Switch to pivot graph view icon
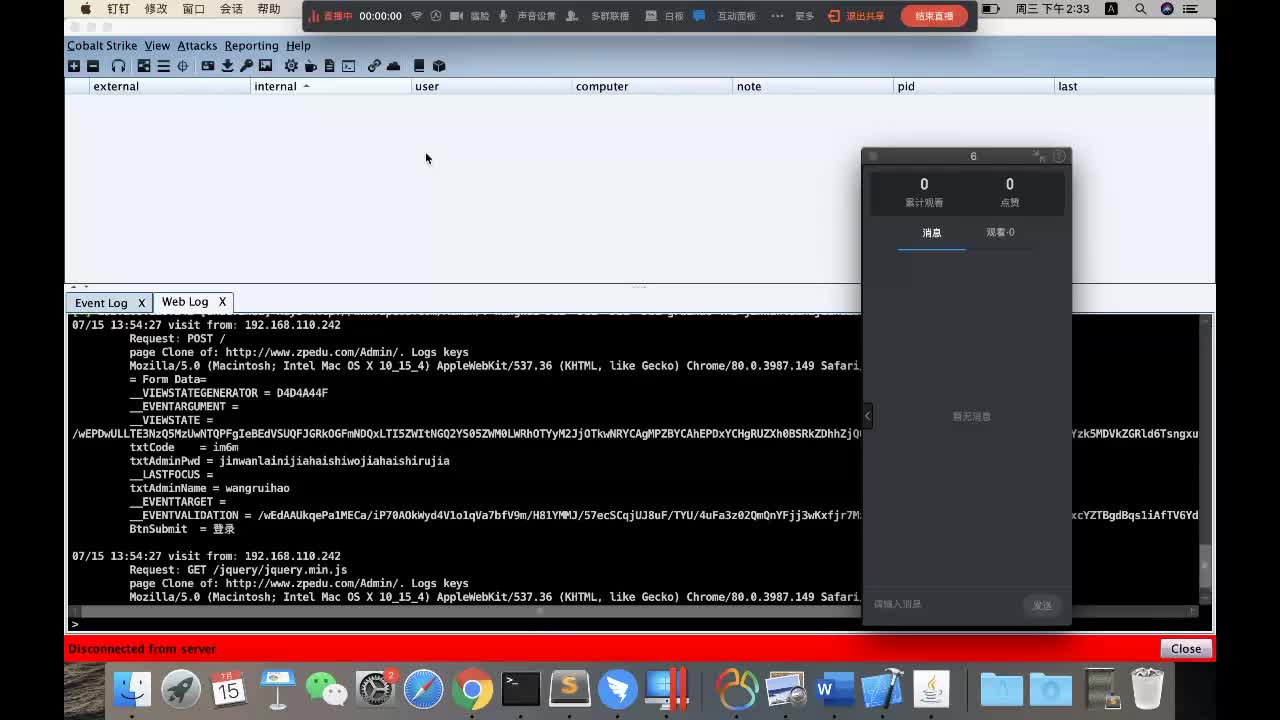This screenshot has width=1280, height=720. point(144,66)
